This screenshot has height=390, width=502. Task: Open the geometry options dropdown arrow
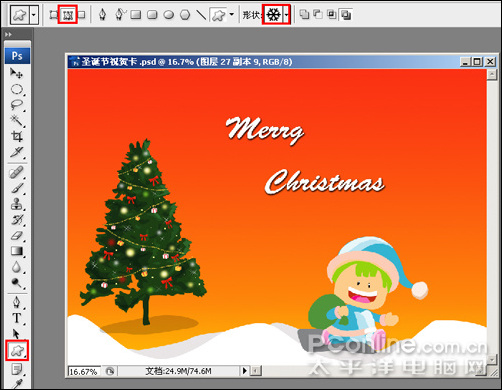[x=232, y=15]
